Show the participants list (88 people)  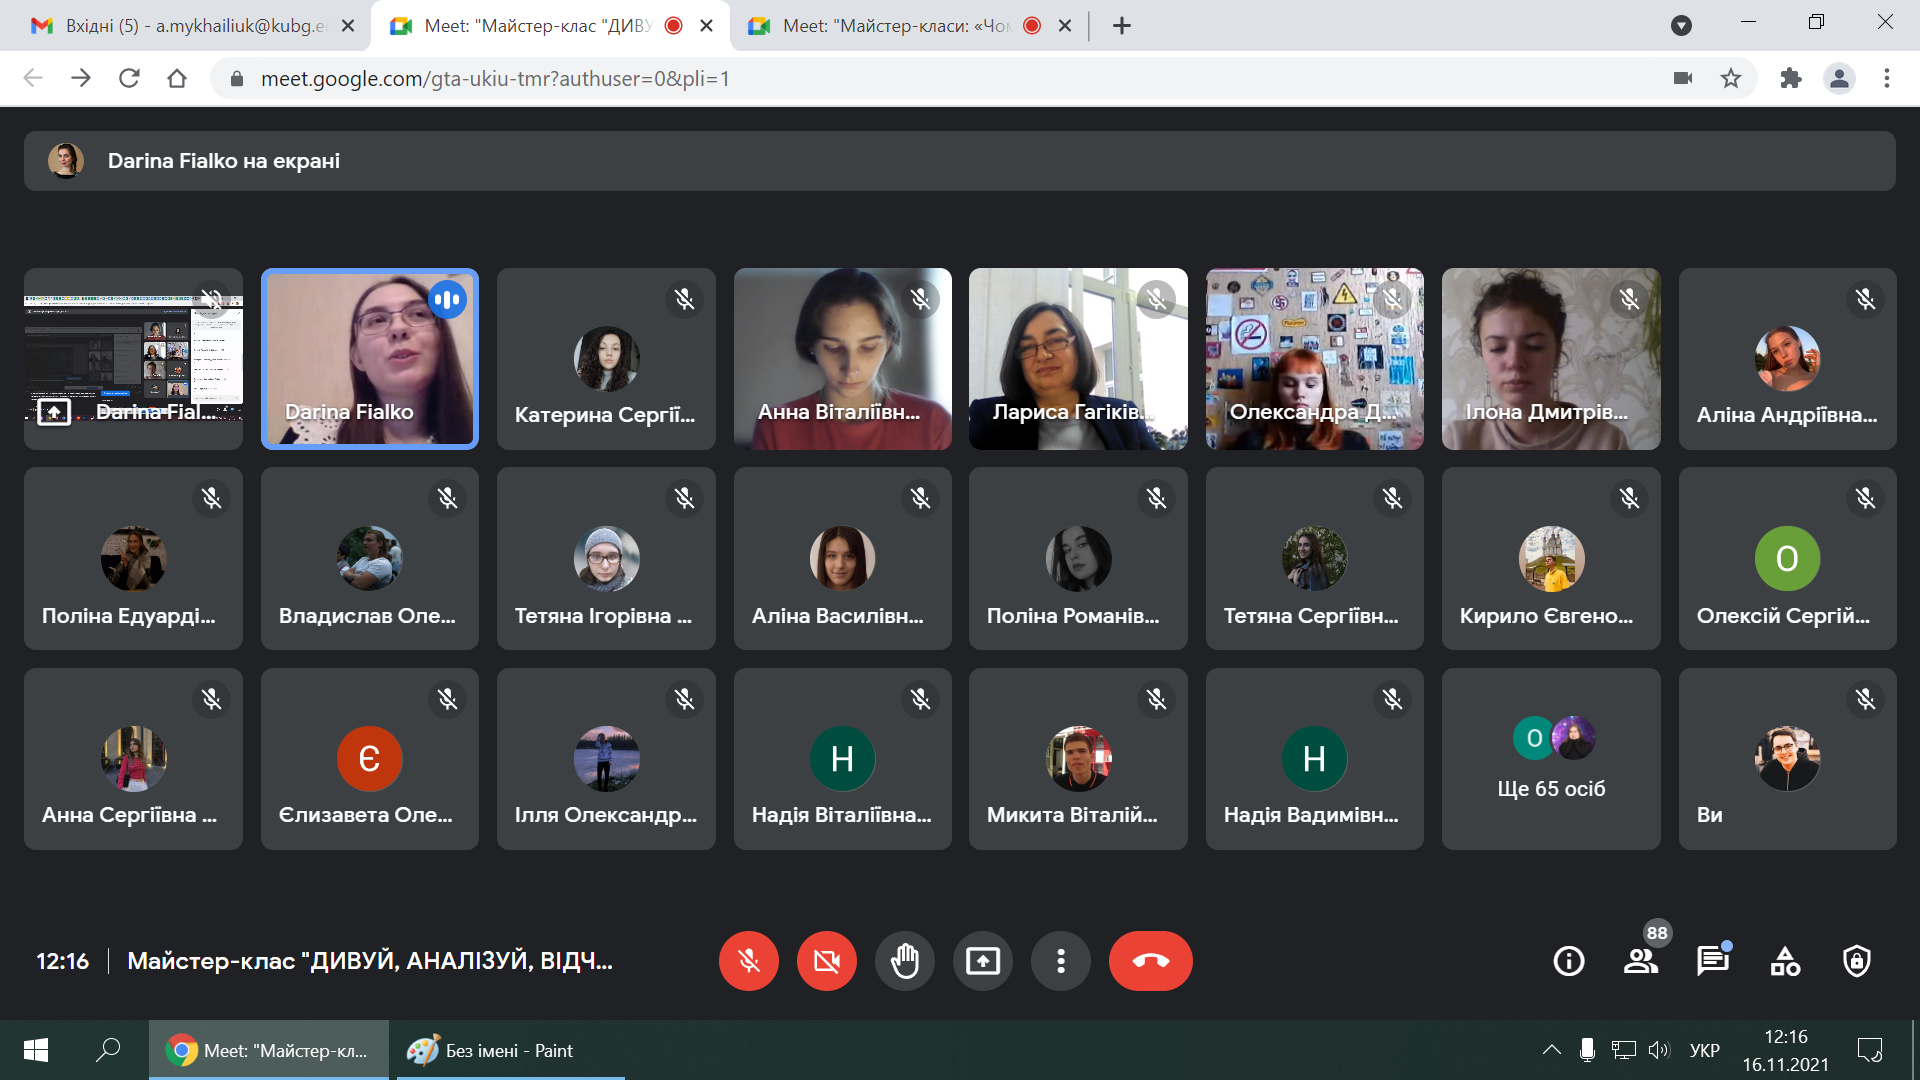(1640, 961)
